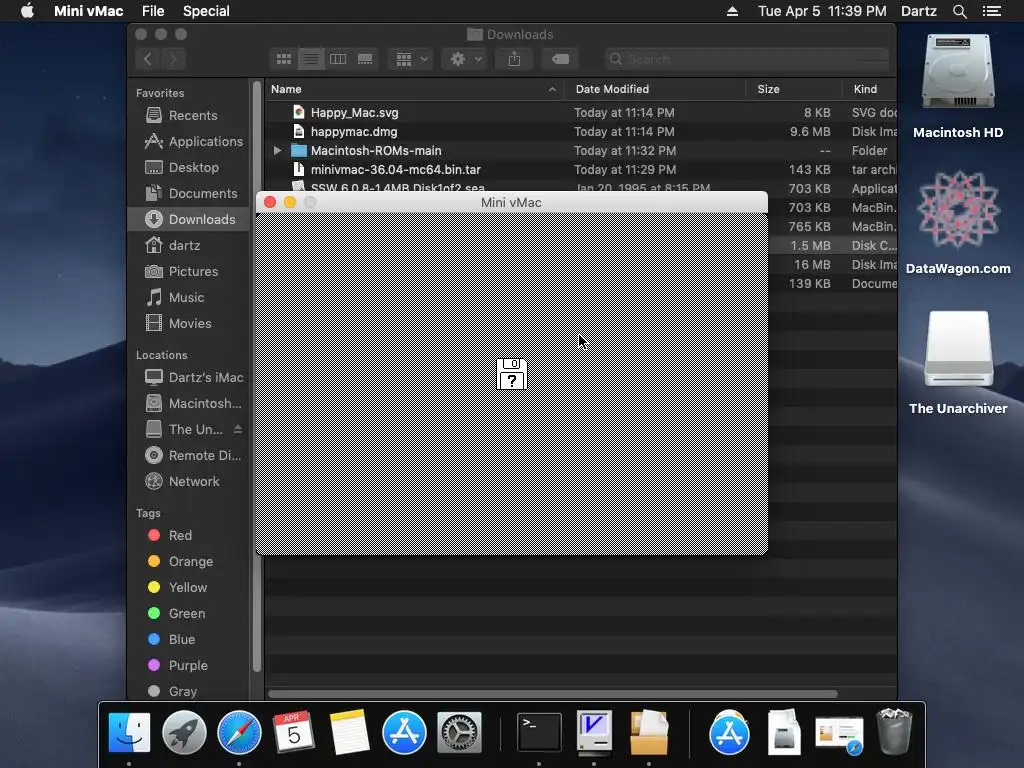Select Remote Disc in sidebar

(x=189, y=455)
